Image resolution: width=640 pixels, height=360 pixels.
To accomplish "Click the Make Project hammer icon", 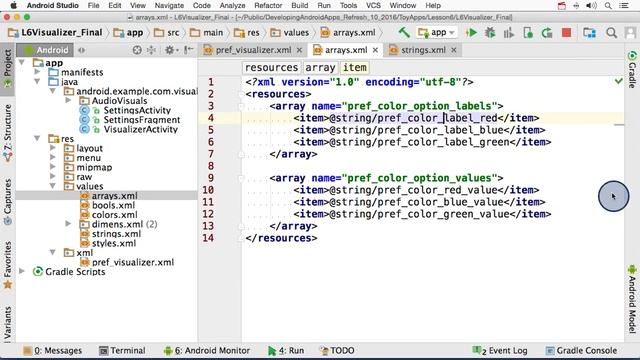I will [404, 32].
